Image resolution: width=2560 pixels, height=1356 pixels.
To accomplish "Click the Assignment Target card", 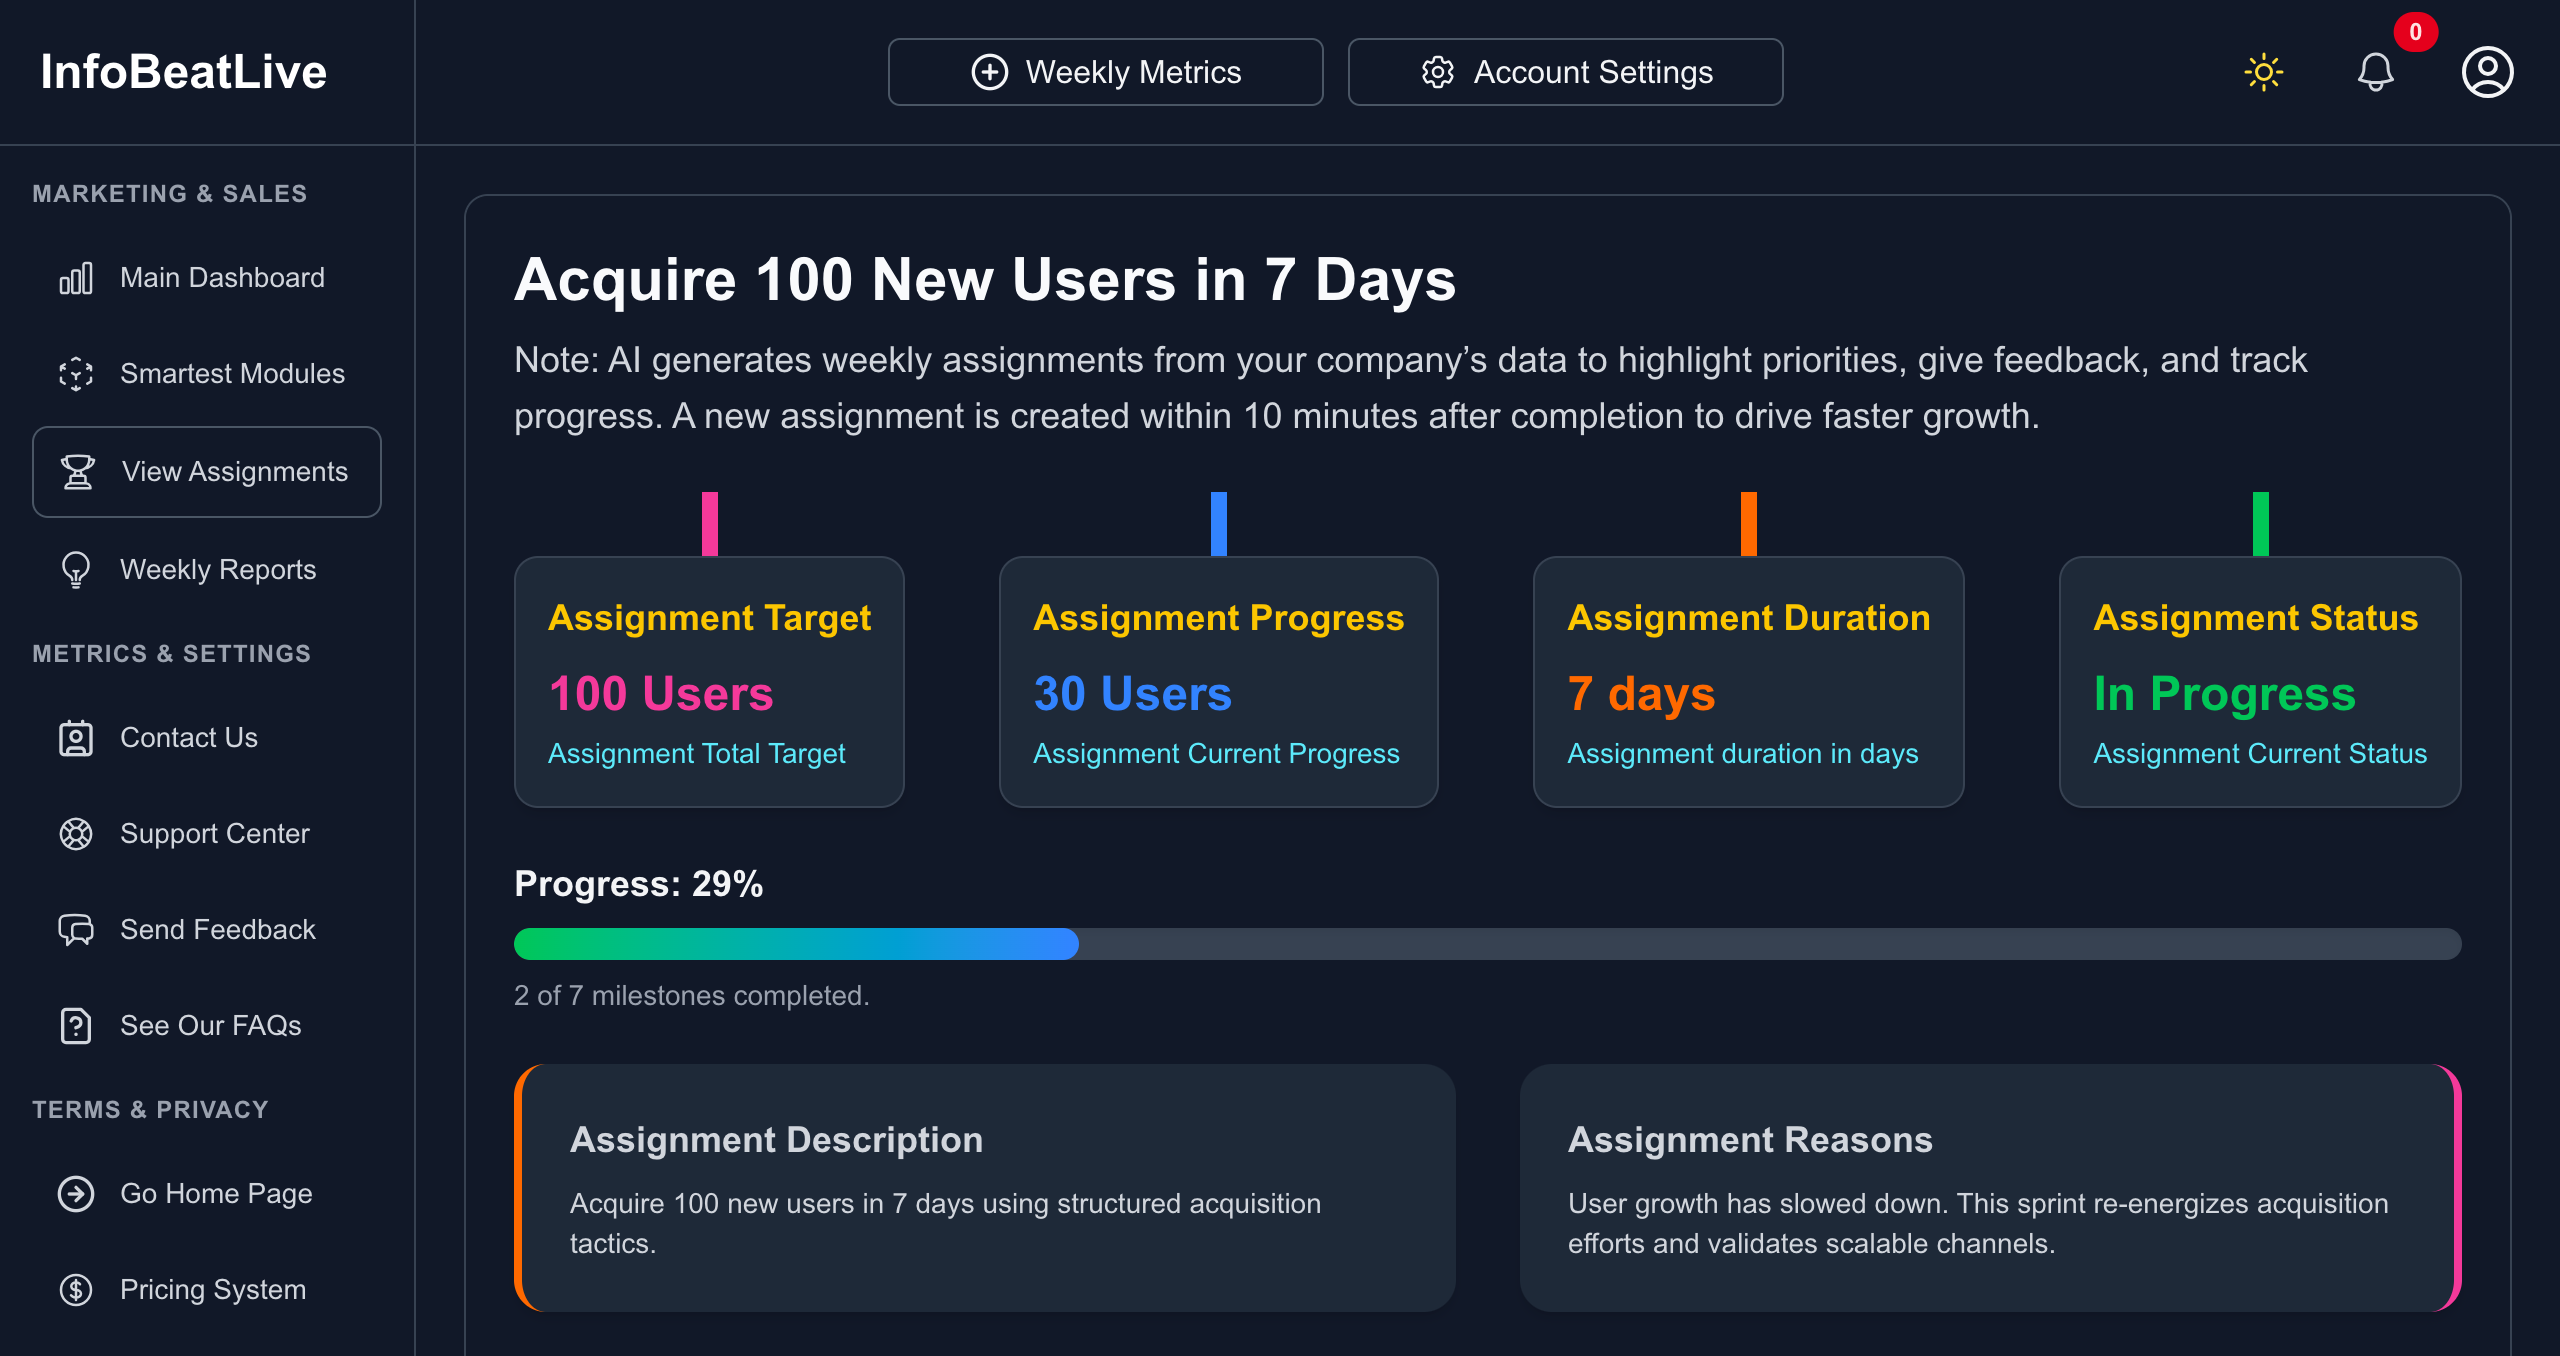I will point(709,682).
